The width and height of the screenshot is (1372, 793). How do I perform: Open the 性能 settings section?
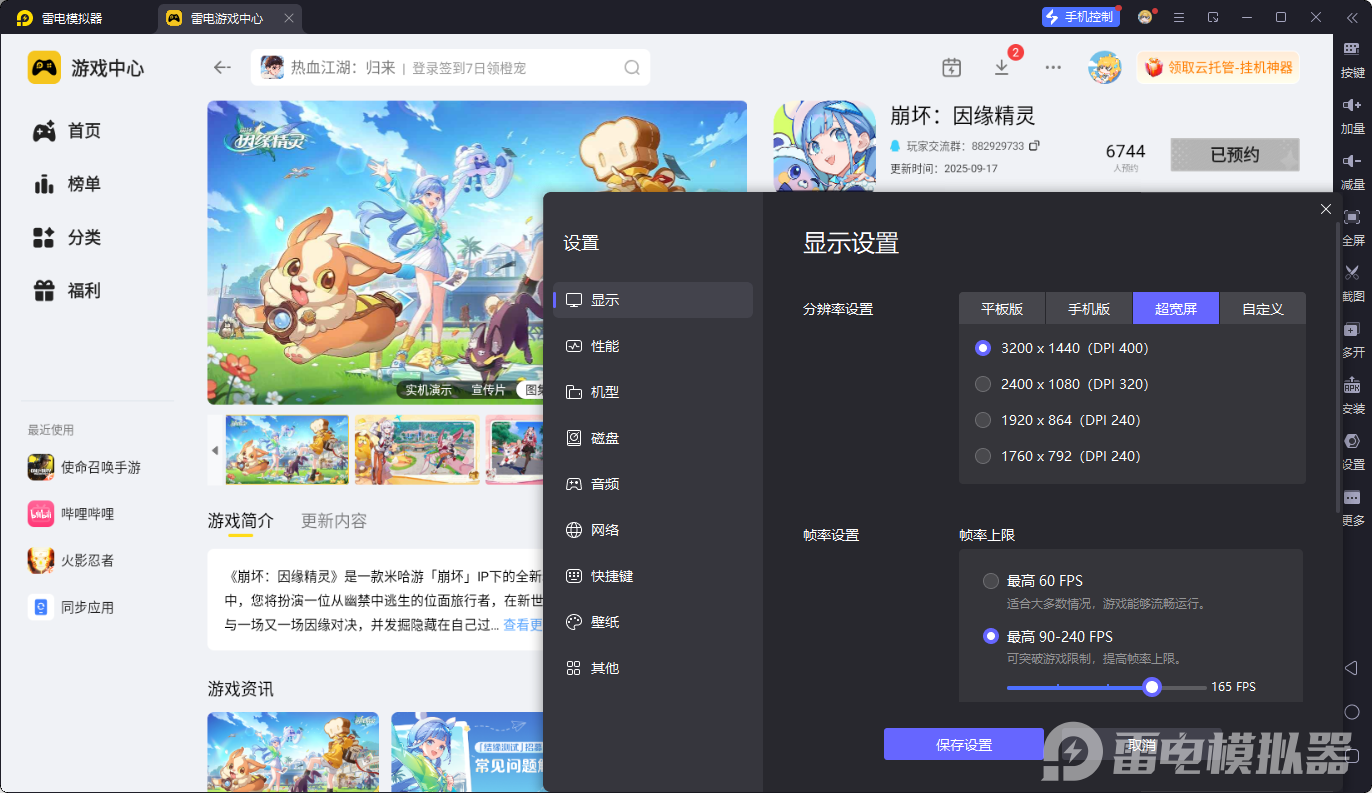point(653,346)
